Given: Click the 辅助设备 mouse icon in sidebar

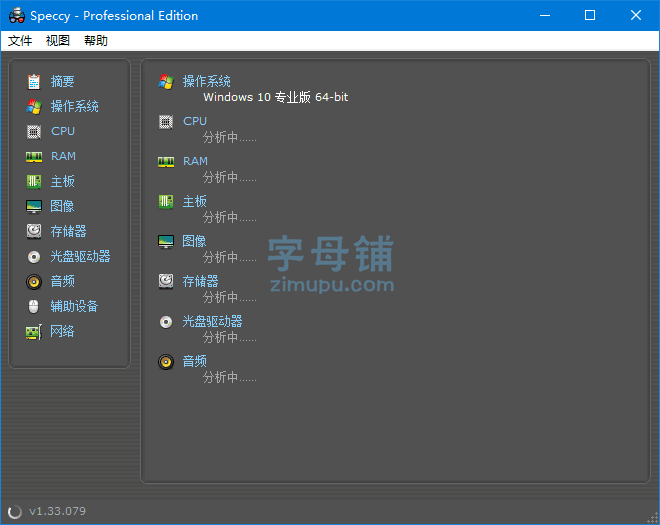Looking at the screenshot, I should pyautogui.click(x=34, y=306).
